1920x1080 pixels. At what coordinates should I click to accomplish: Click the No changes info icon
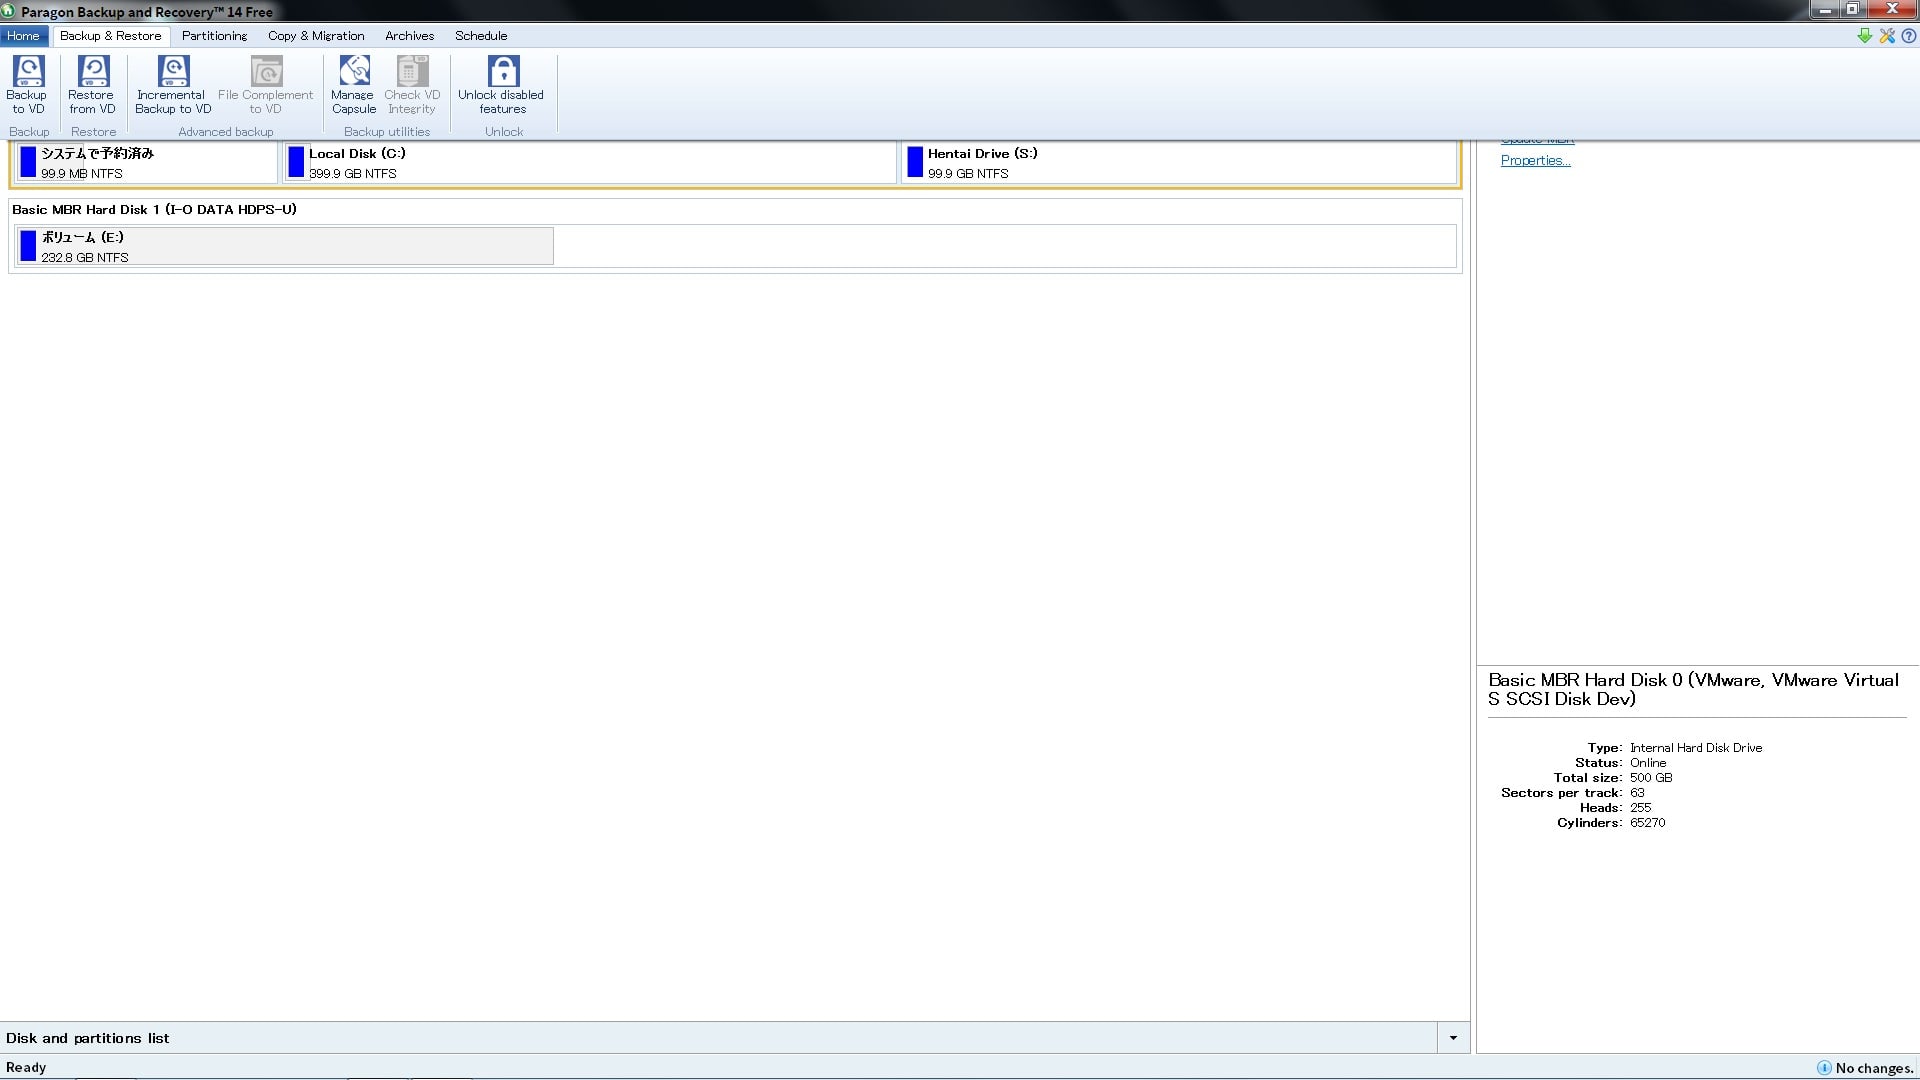(1824, 1068)
